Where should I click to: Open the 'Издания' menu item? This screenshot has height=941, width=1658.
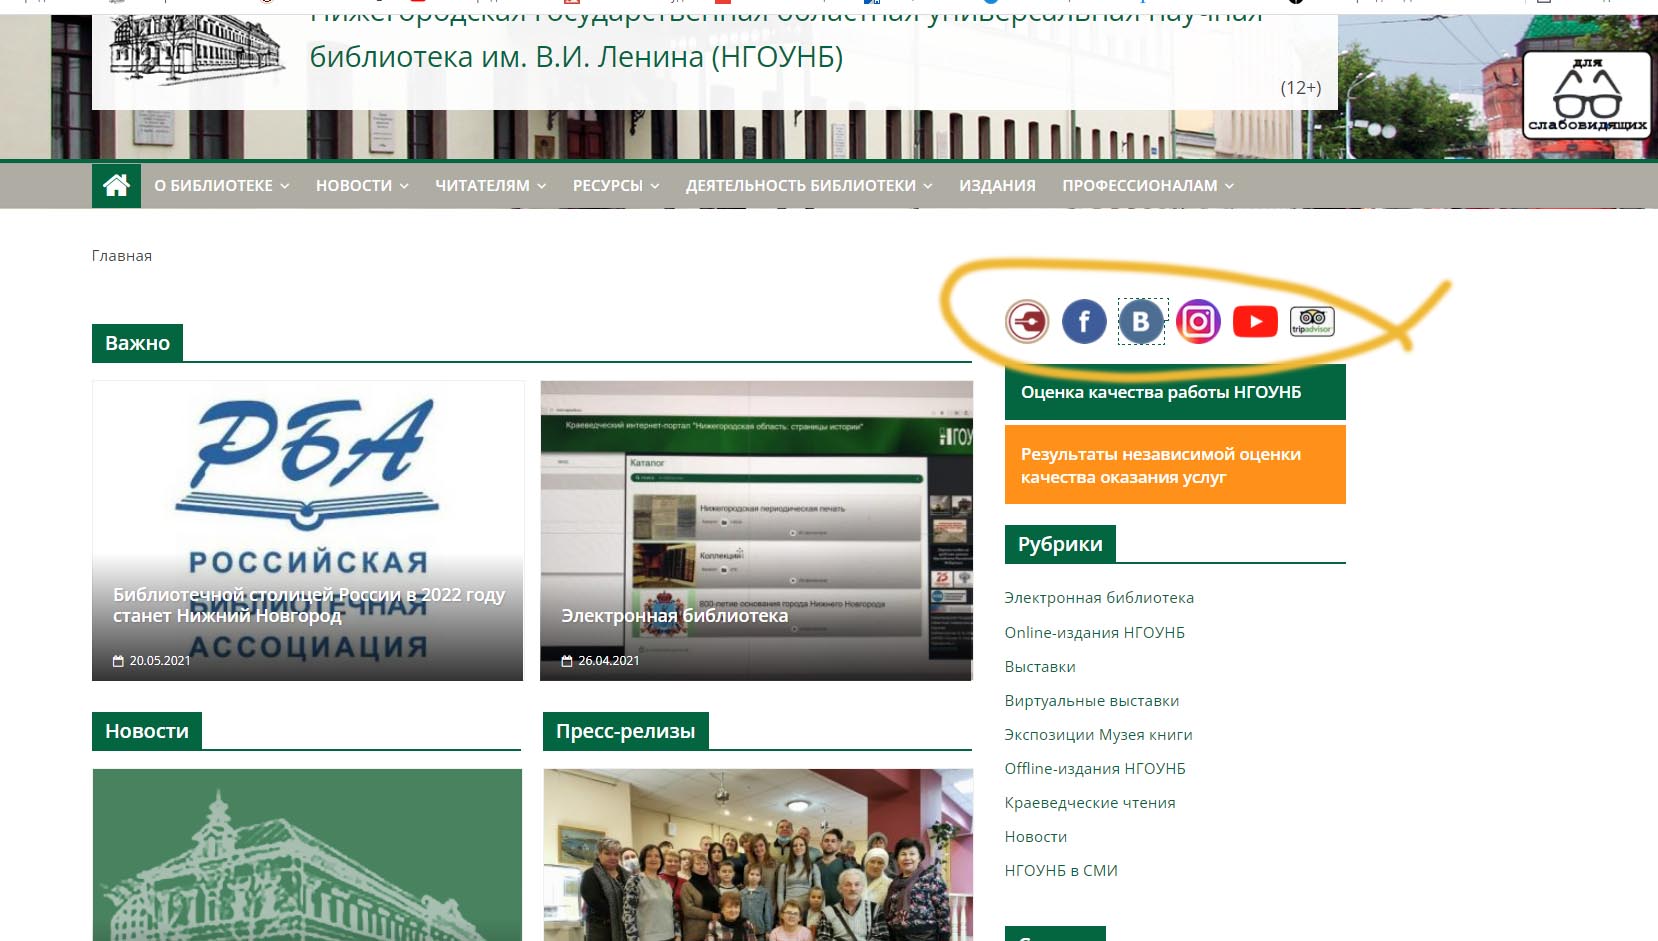(x=997, y=186)
